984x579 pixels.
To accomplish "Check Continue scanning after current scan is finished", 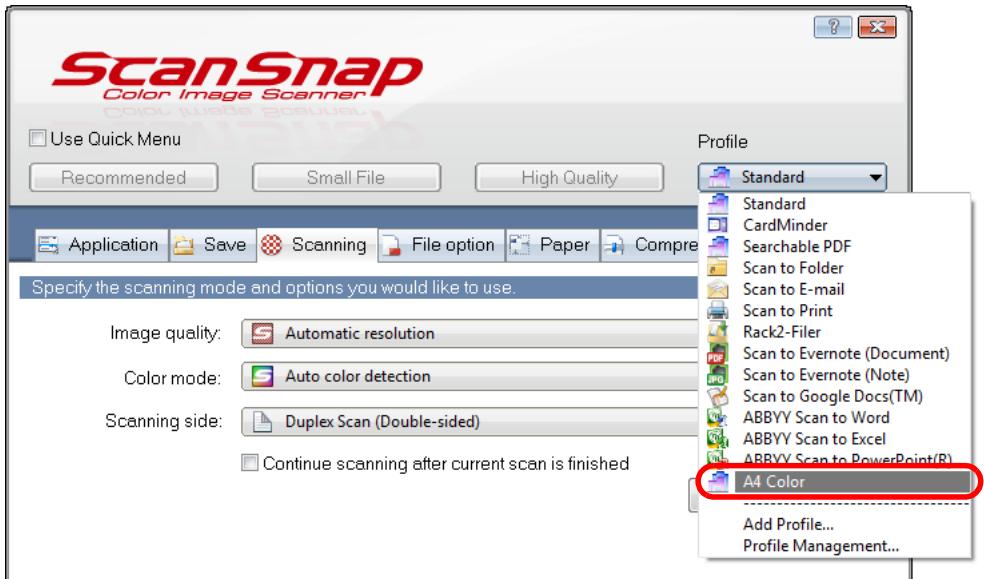I will pos(250,463).
